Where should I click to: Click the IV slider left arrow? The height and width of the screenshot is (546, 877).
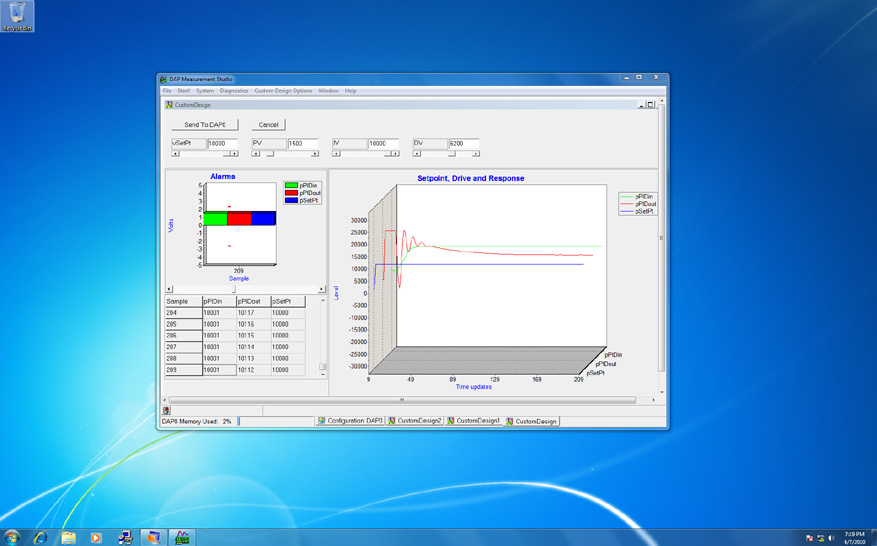pos(336,153)
